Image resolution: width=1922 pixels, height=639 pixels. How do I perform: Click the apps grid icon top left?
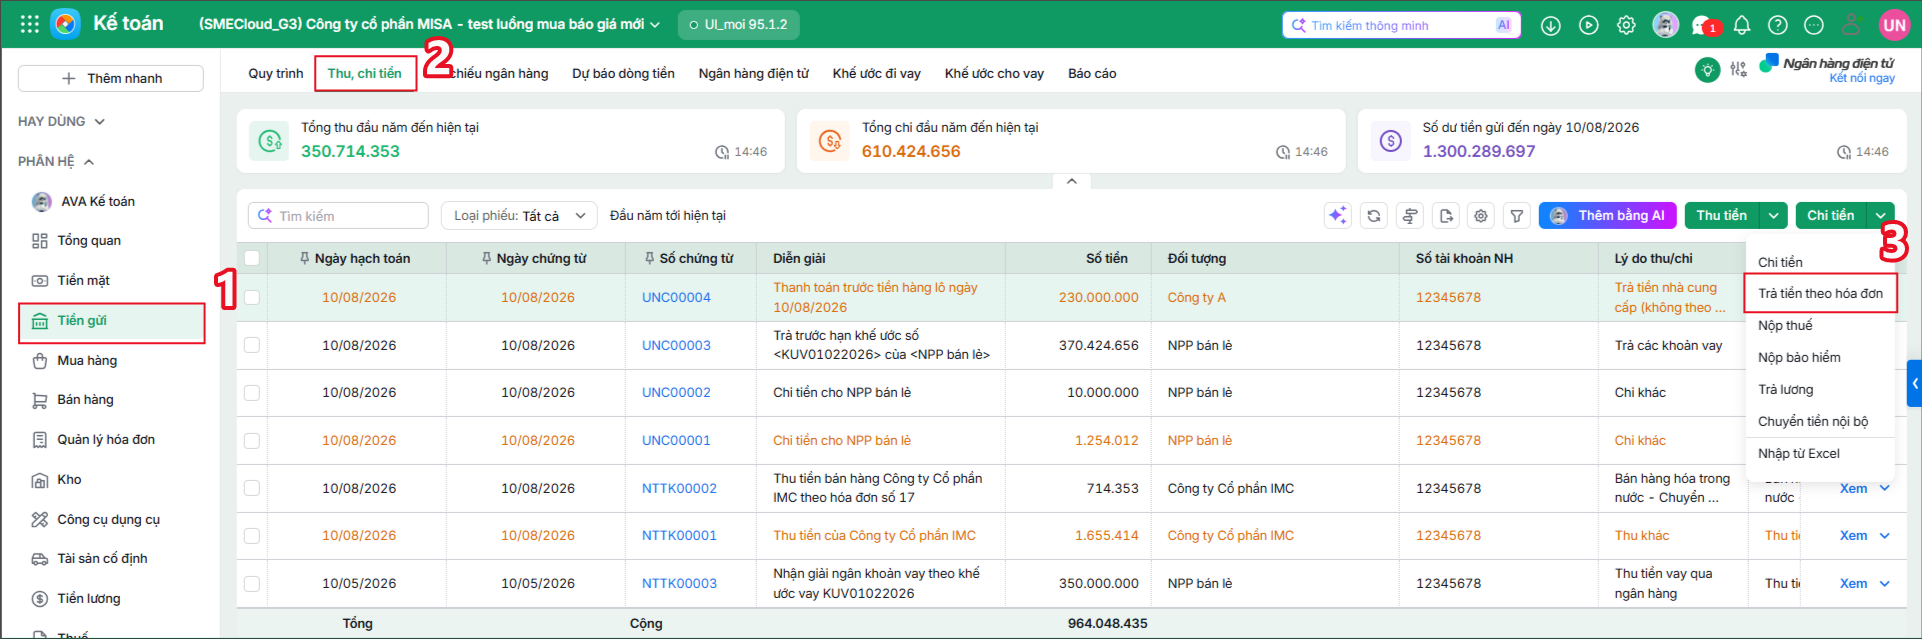coord(29,24)
